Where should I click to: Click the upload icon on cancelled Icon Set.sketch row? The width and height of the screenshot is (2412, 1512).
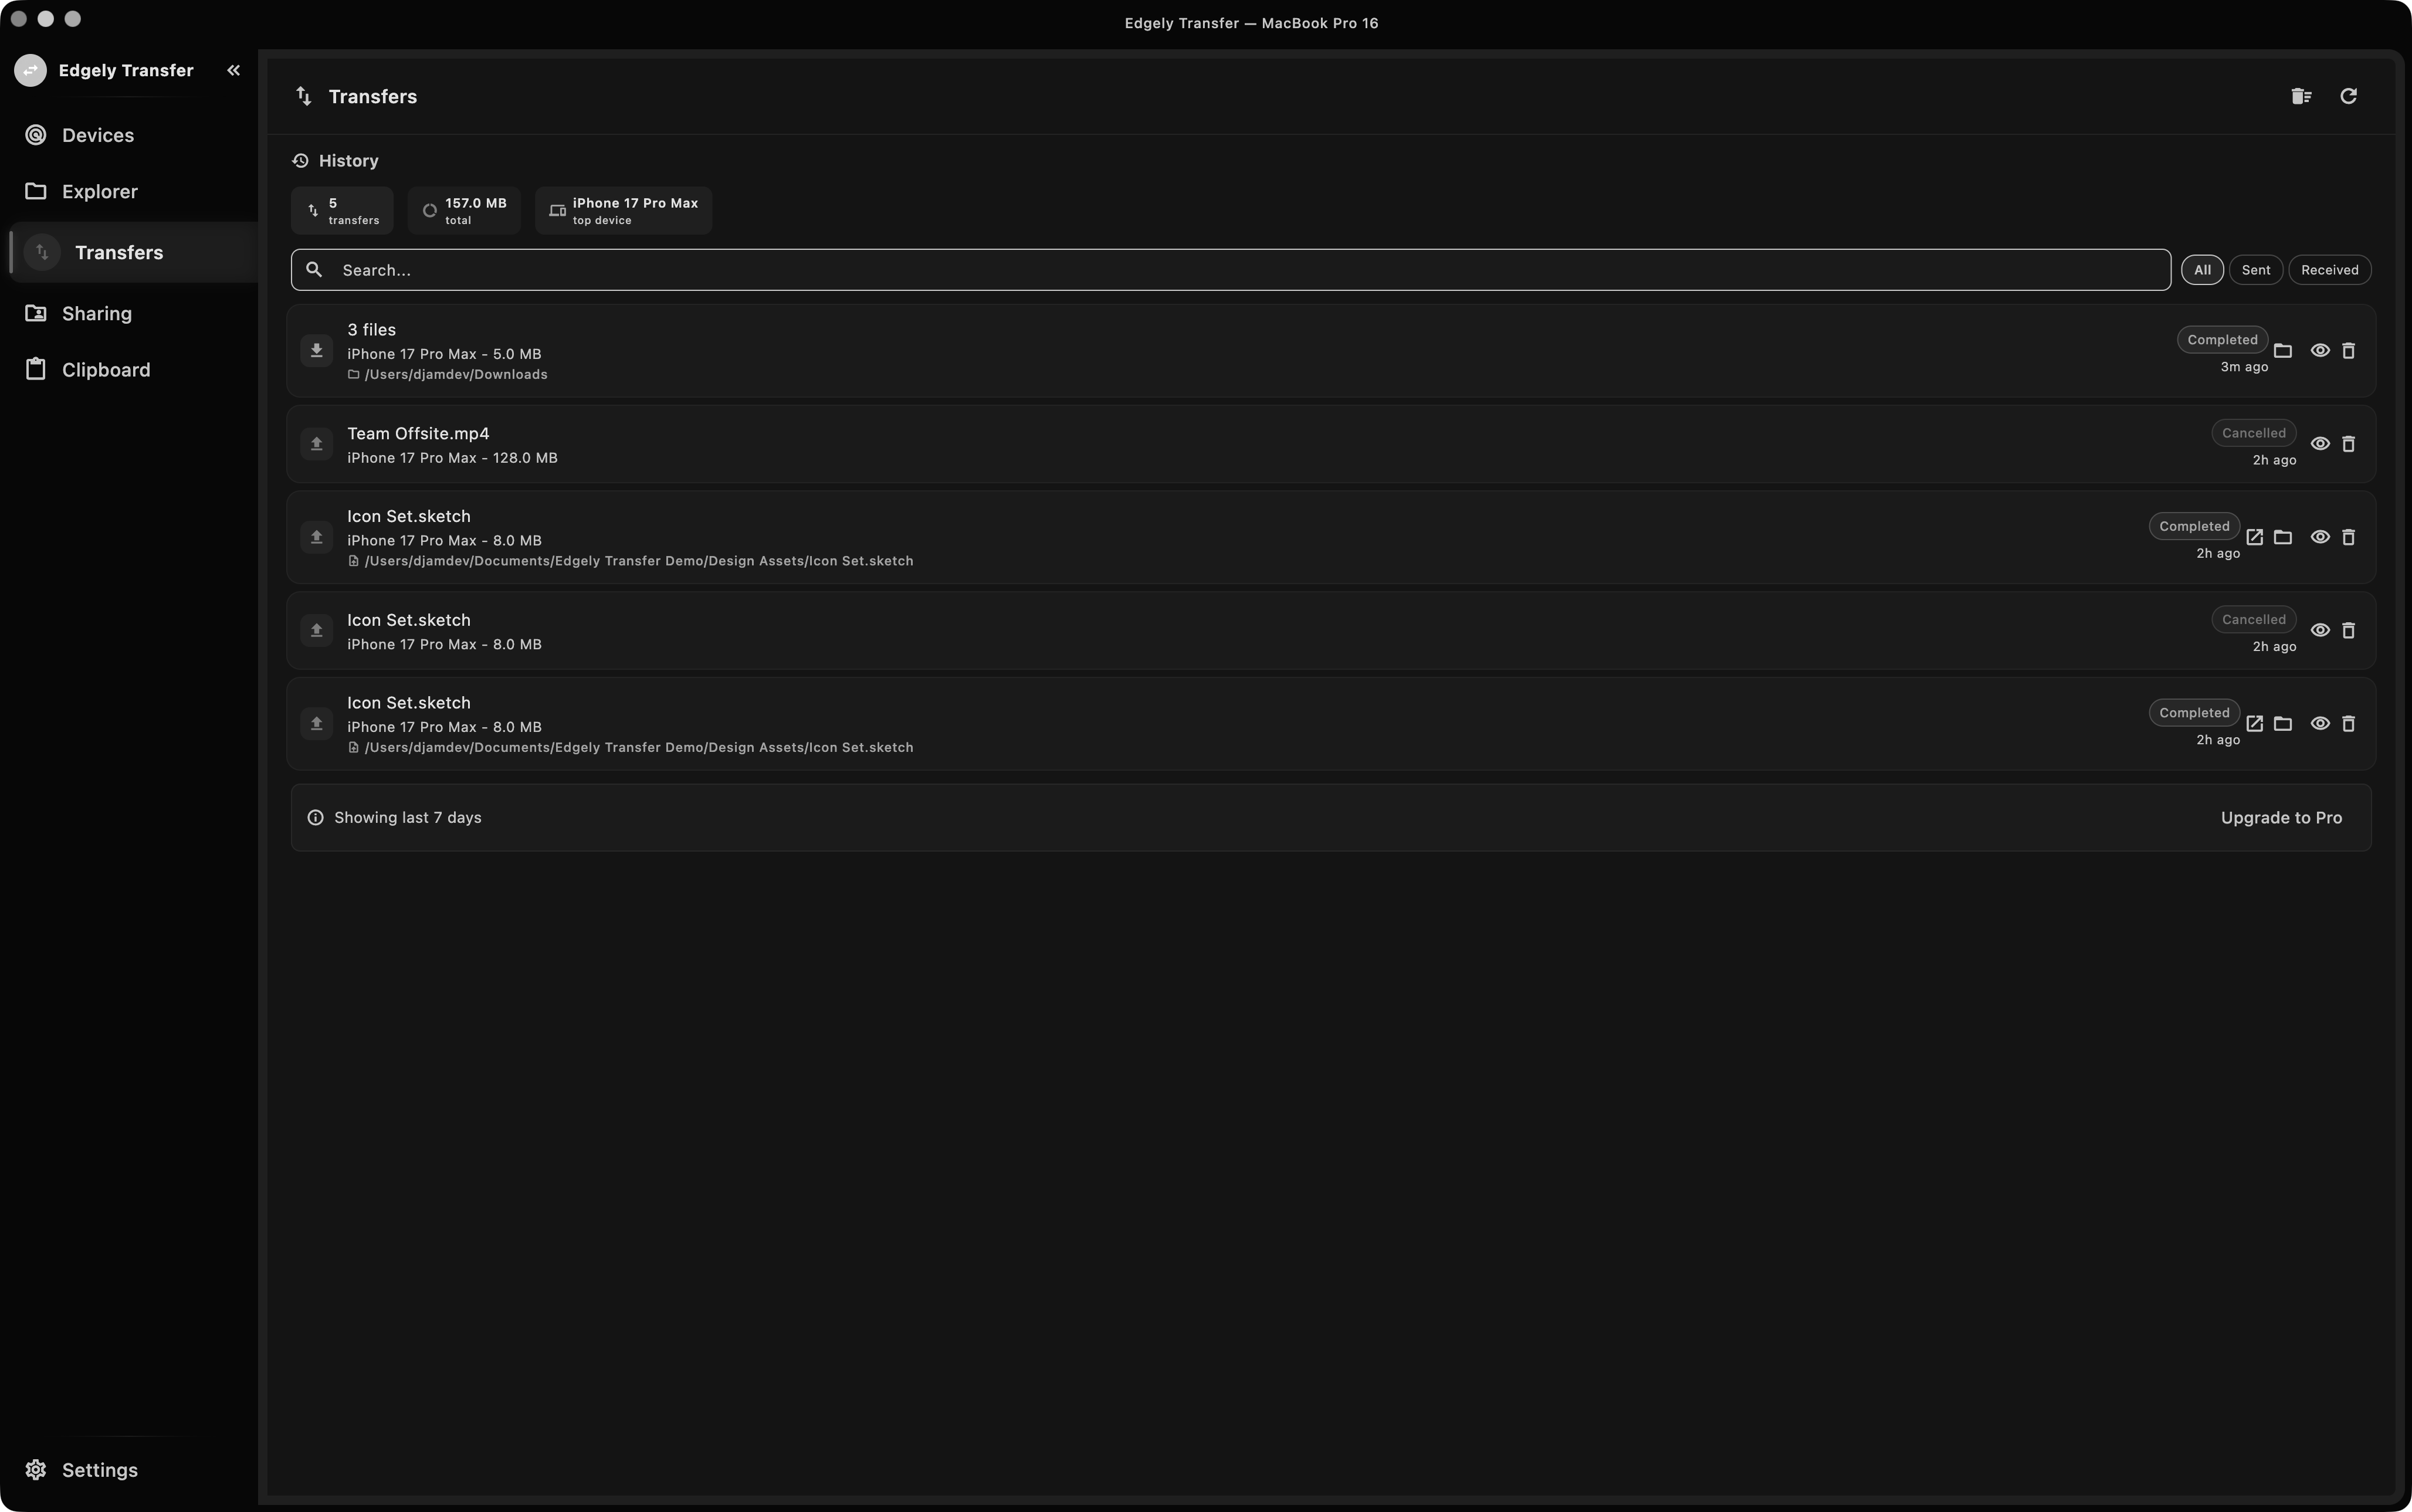click(316, 630)
